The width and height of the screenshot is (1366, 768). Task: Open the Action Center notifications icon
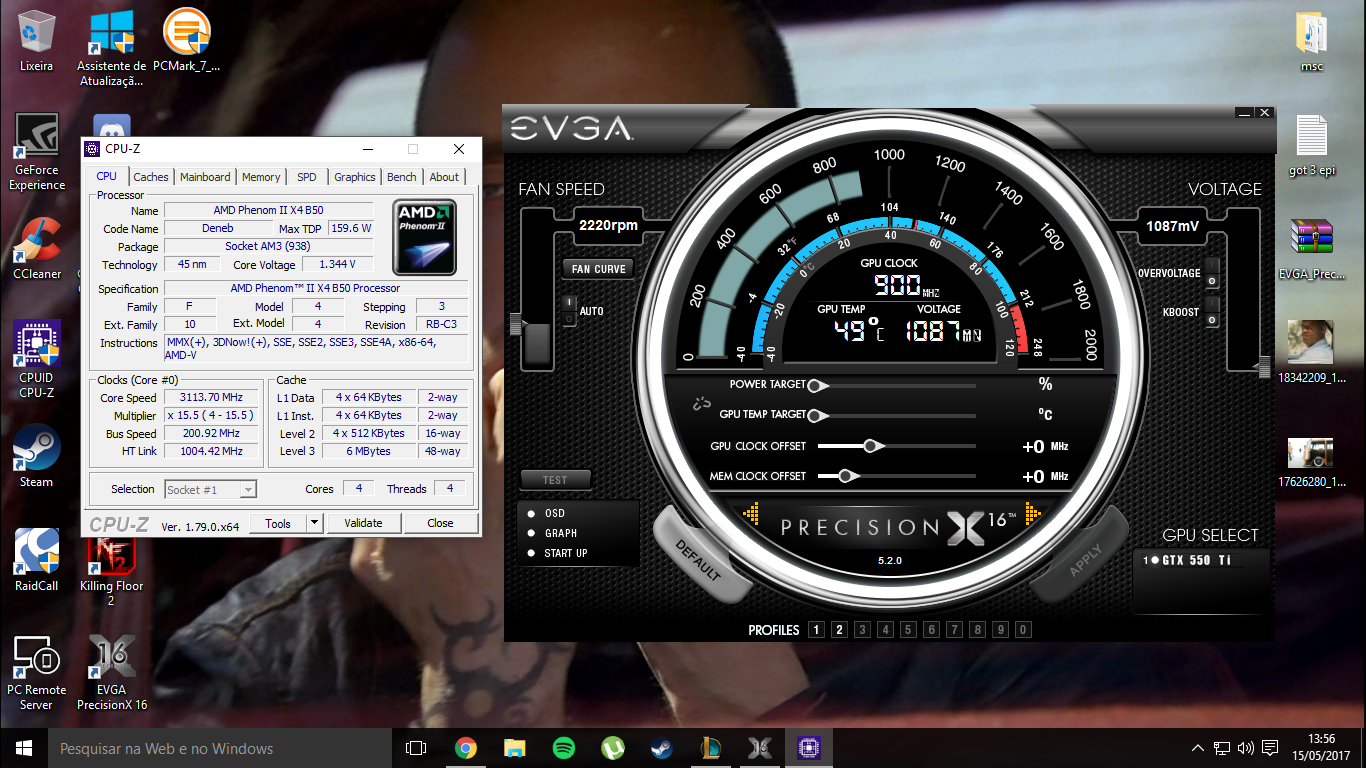(x=1270, y=748)
